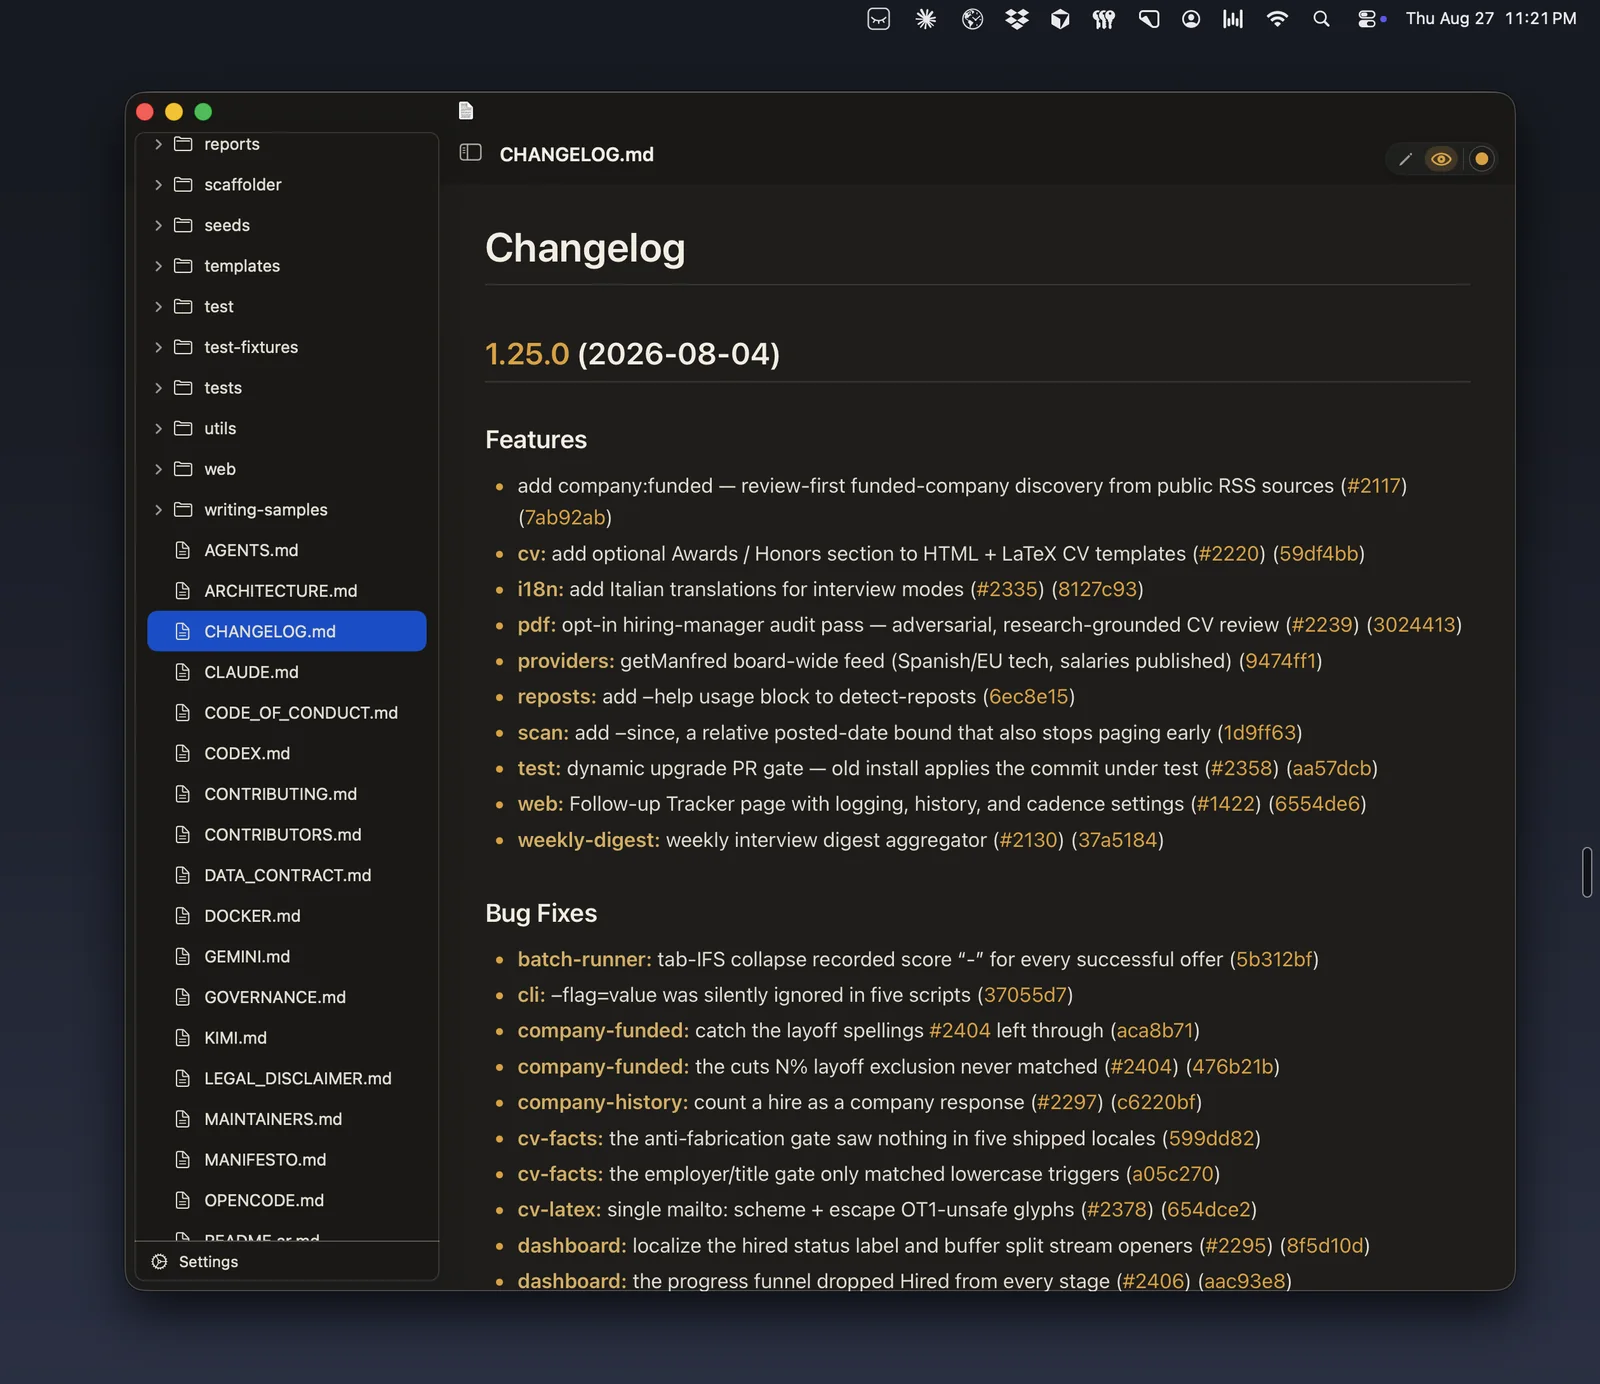Click the CODEX.md file icon
The height and width of the screenshot is (1384, 1600).
click(183, 753)
